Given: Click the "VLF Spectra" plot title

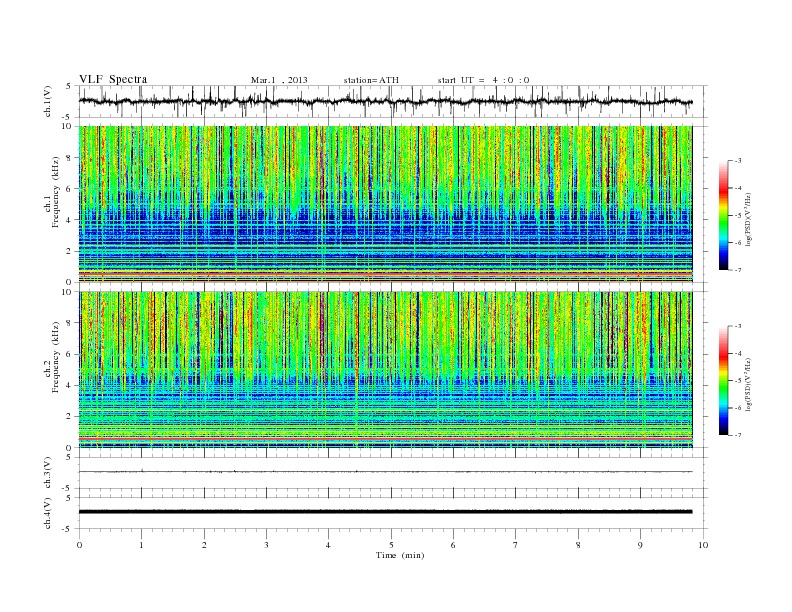Looking at the screenshot, I should pos(113,79).
